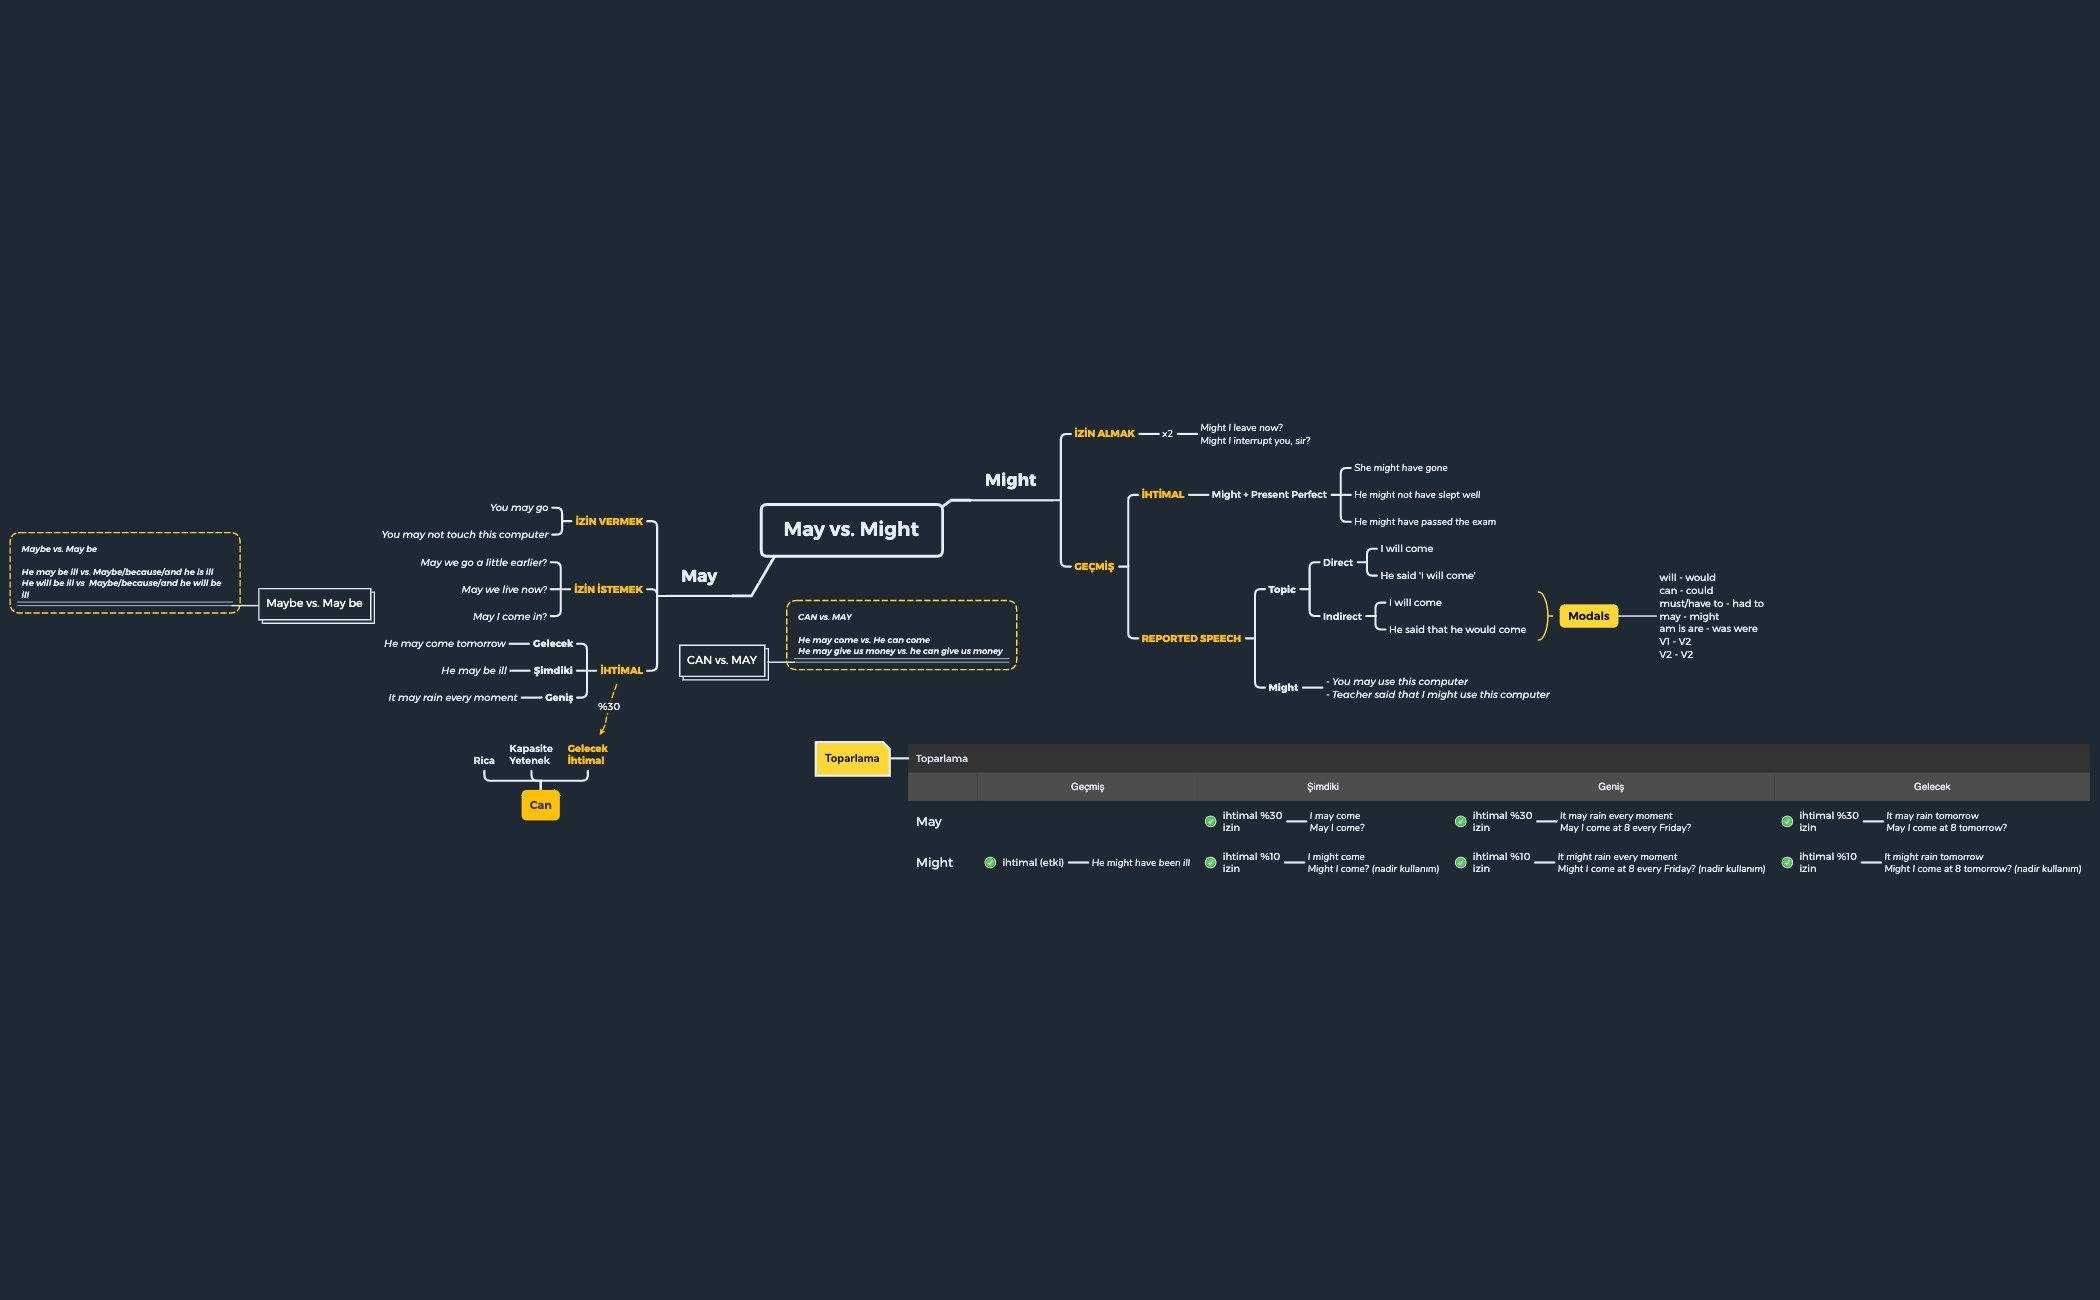Screen dimensions: 2100x1300
Task: Click the green check icon in May's Gelecek cell
Action: pos(1788,821)
